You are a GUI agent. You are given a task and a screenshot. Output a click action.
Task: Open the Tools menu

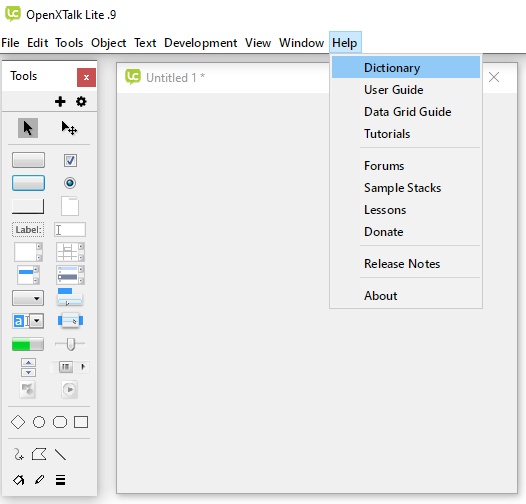pyautogui.click(x=69, y=43)
